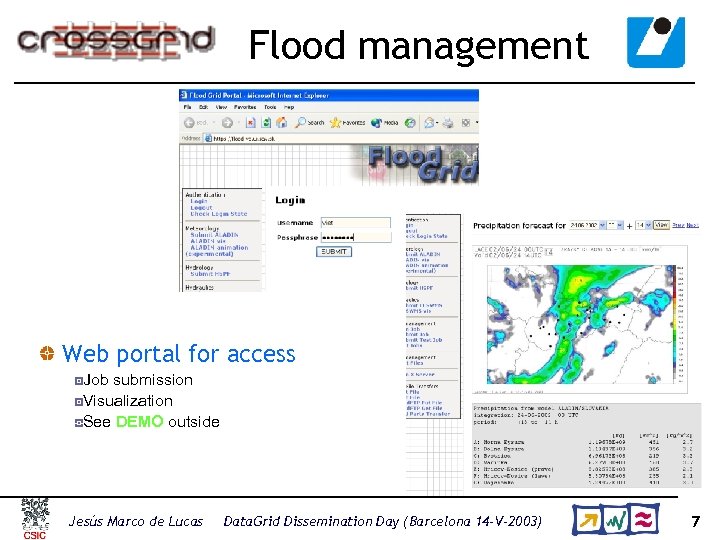Follow the Next forecast link
Image resolution: width=720 pixels, height=540 pixels.
pos(692,225)
